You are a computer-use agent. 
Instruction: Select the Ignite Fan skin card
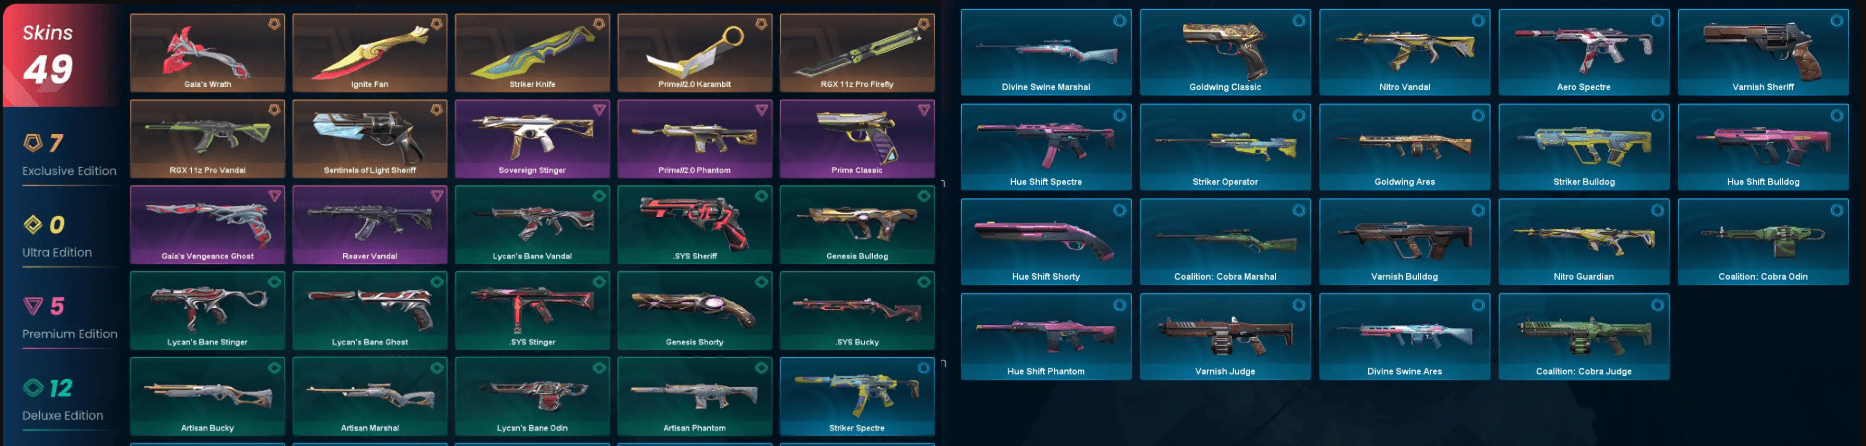pos(370,53)
